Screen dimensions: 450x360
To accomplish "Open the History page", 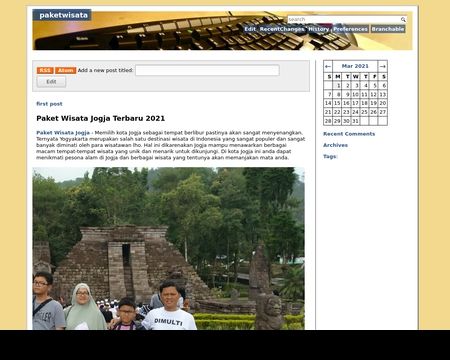I will click(319, 29).
